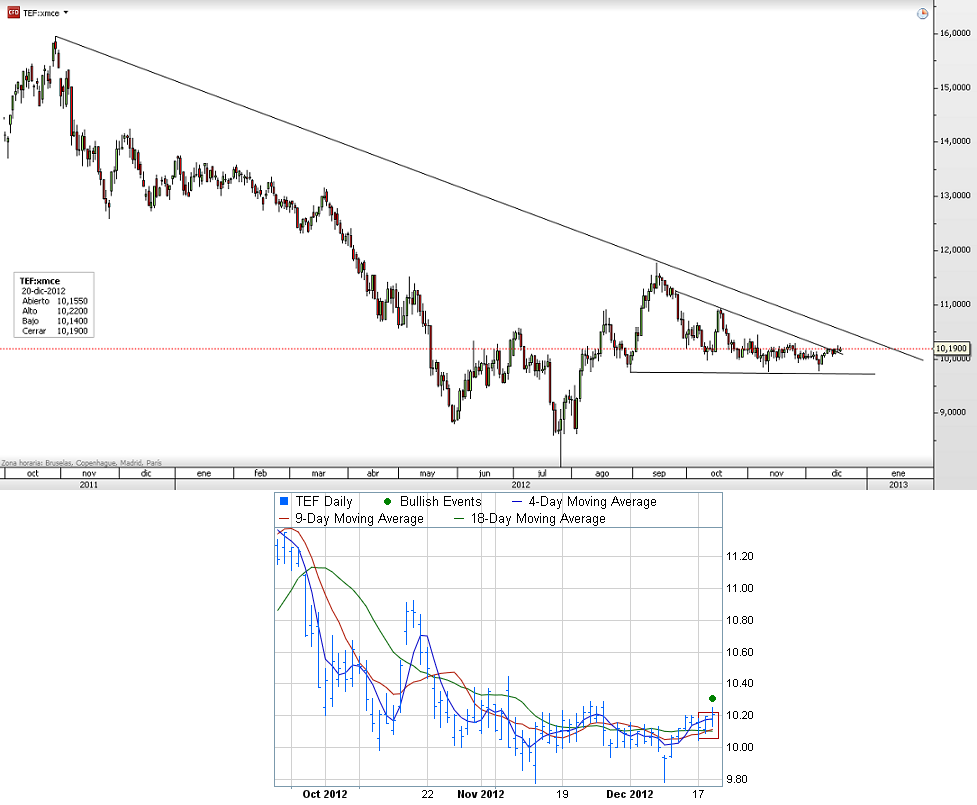Click the green Bullish Events legend dot
The width and height of the screenshot is (977, 805).
click(x=388, y=502)
